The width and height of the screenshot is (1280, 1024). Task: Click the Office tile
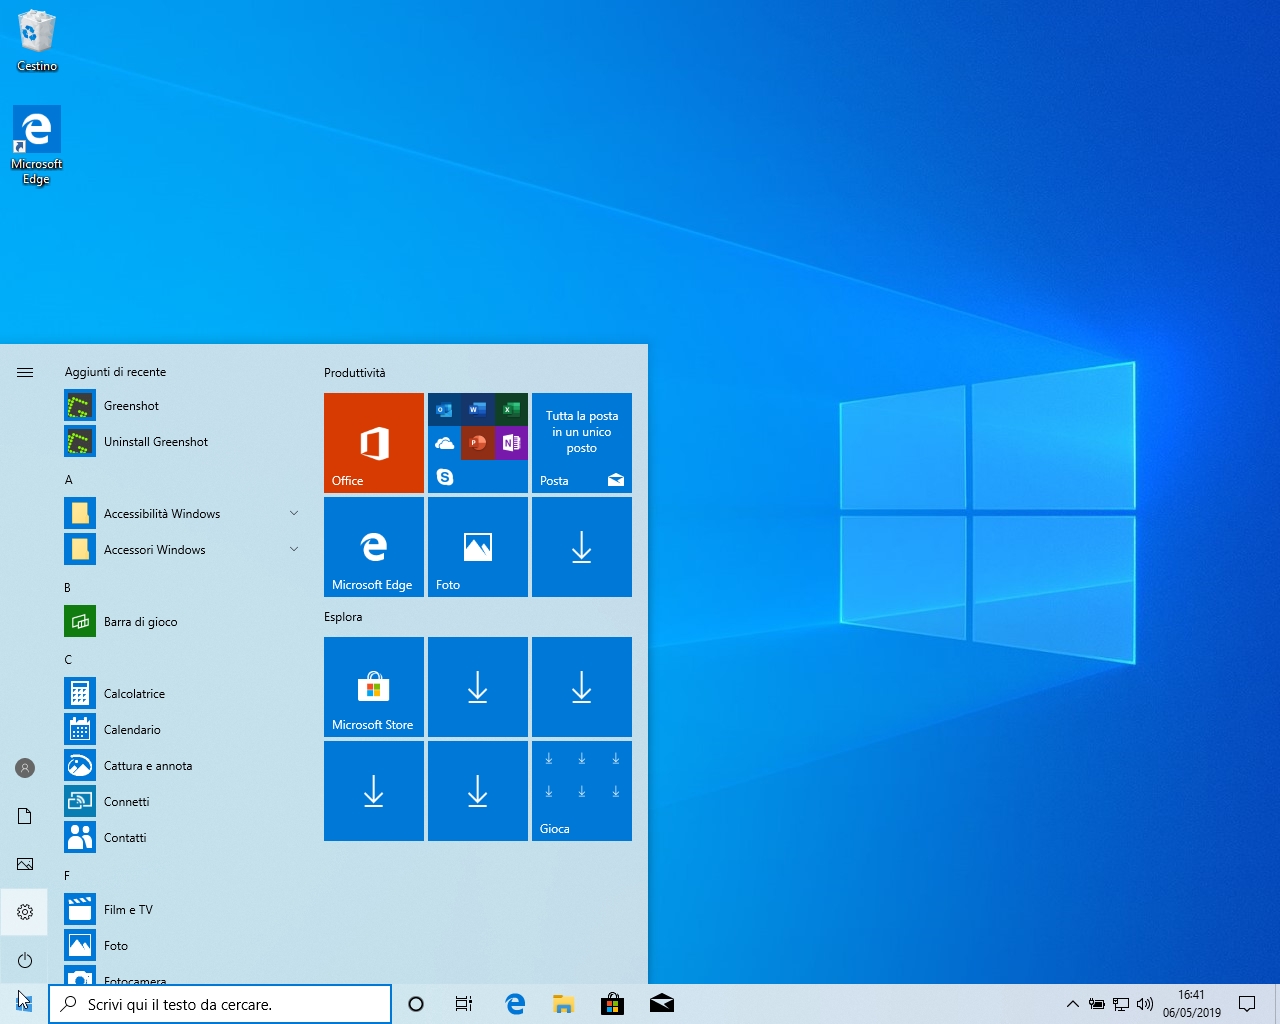coord(374,443)
